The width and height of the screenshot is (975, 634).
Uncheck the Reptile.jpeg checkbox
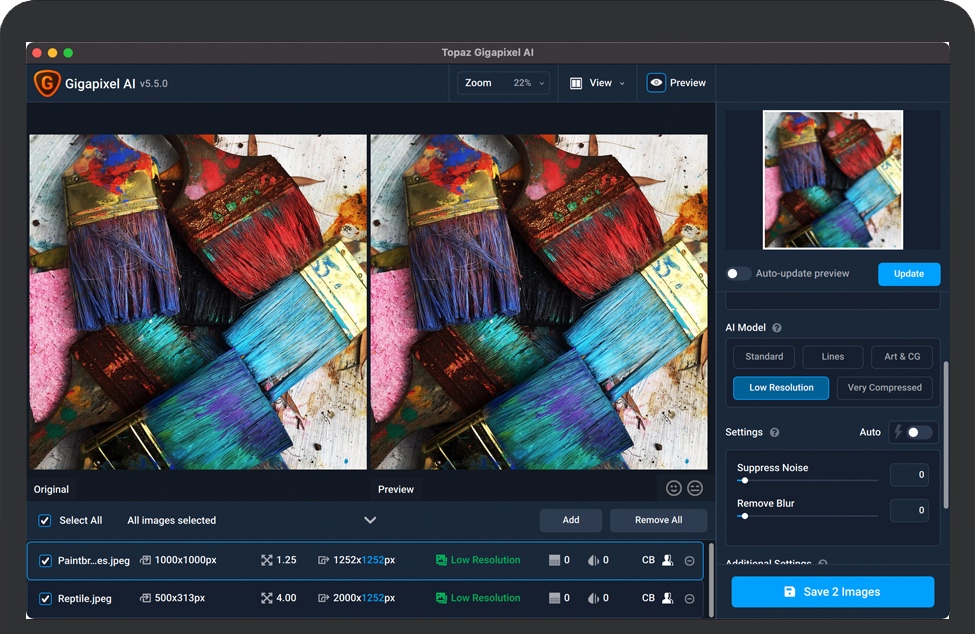[45, 598]
